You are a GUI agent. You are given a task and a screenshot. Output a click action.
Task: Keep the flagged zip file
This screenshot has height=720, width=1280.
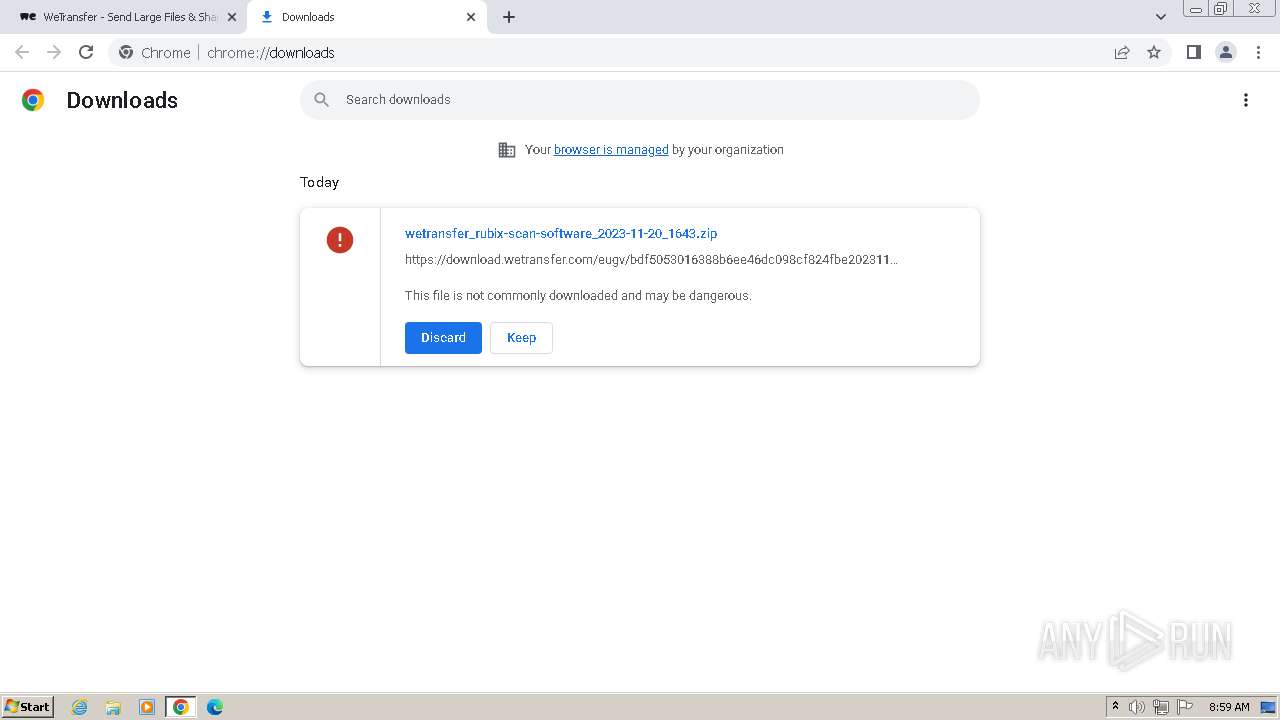[521, 338]
